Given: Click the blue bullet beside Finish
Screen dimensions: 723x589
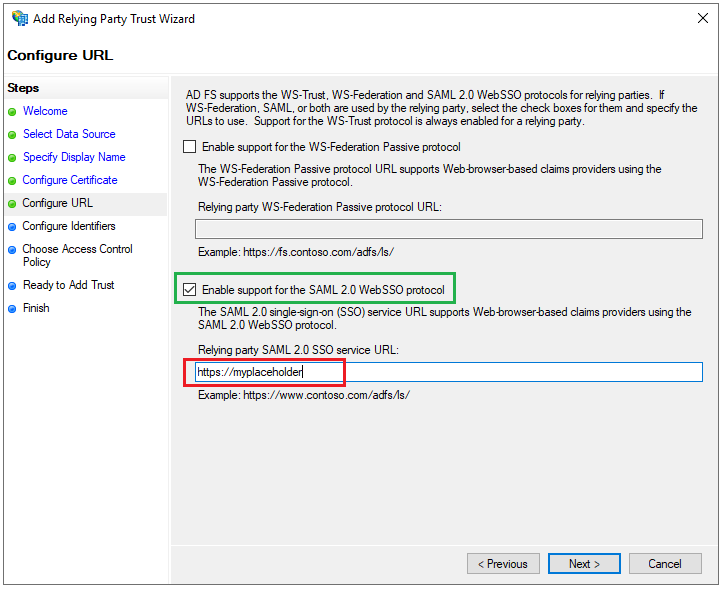Looking at the screenshot, I should click(12, 309).
